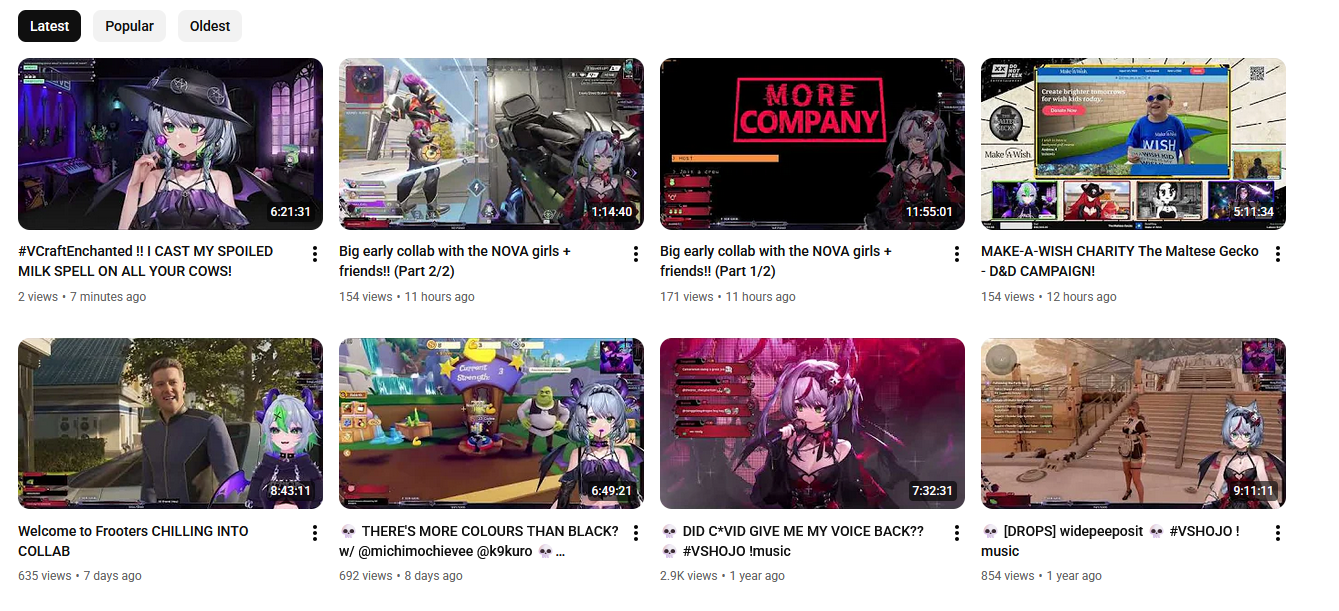Image resolution: width=1339 pixels, height=611 pixels.
Task: Switch to the Oldest sort chip
Action: pos(210,26)
